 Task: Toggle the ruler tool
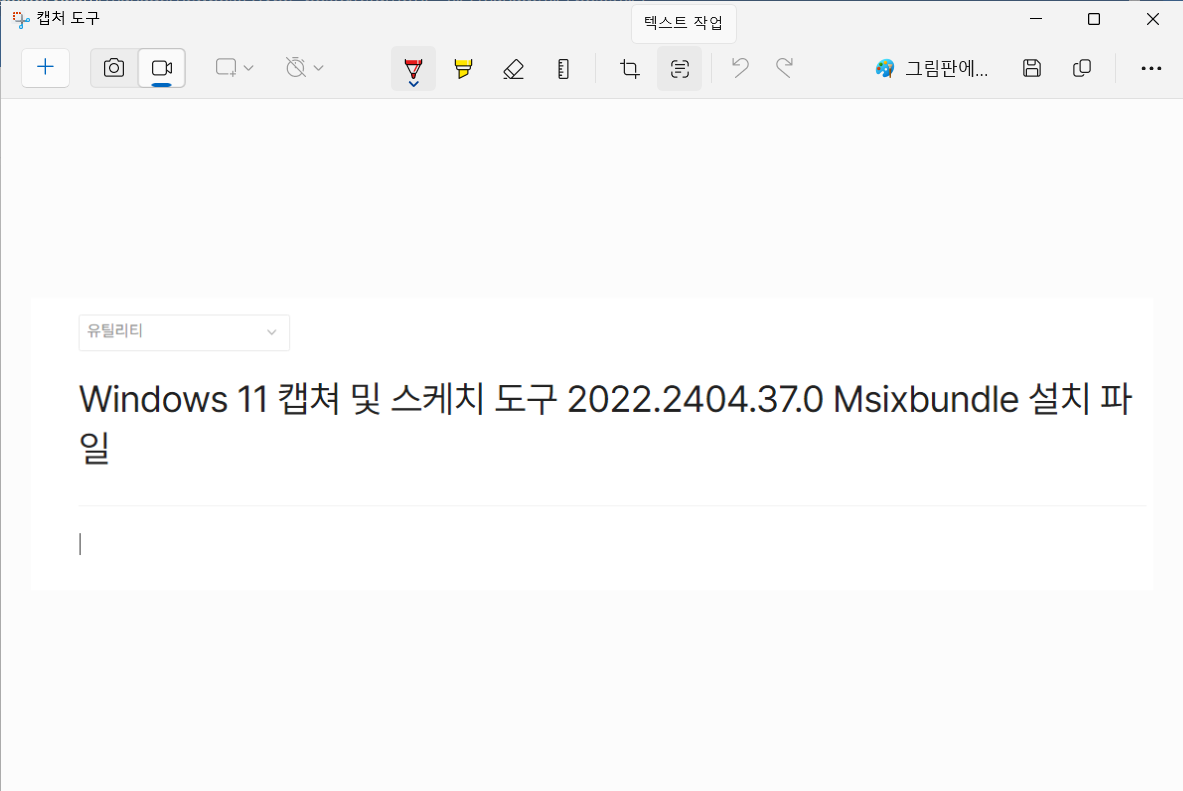(563, 69)
